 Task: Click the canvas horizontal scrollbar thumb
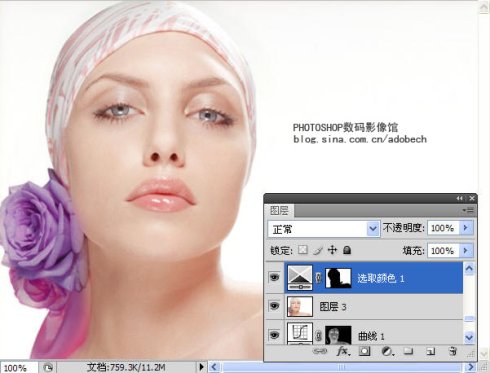click(342, 367)
